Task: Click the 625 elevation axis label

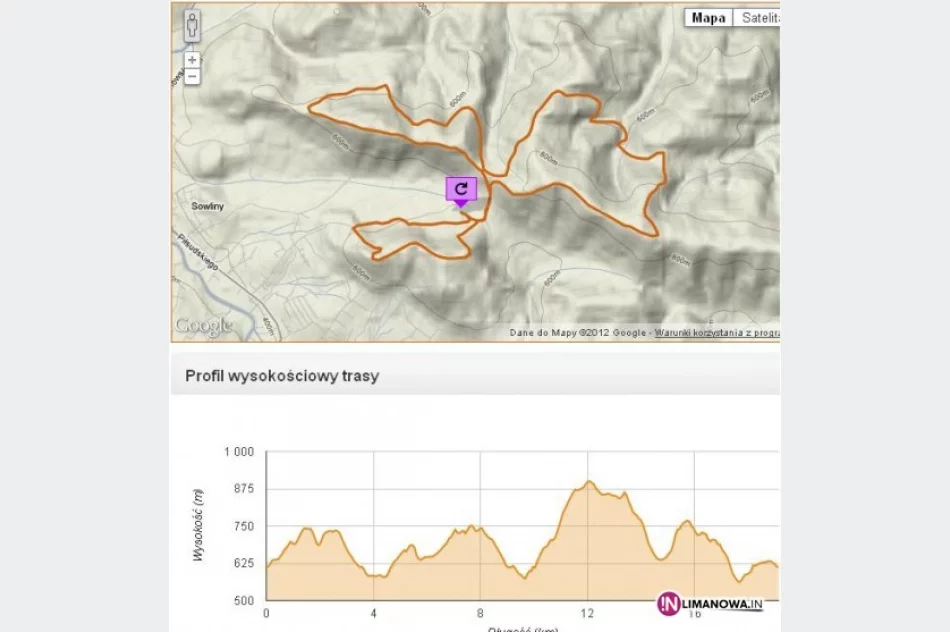Action: (x=243, y=564)
